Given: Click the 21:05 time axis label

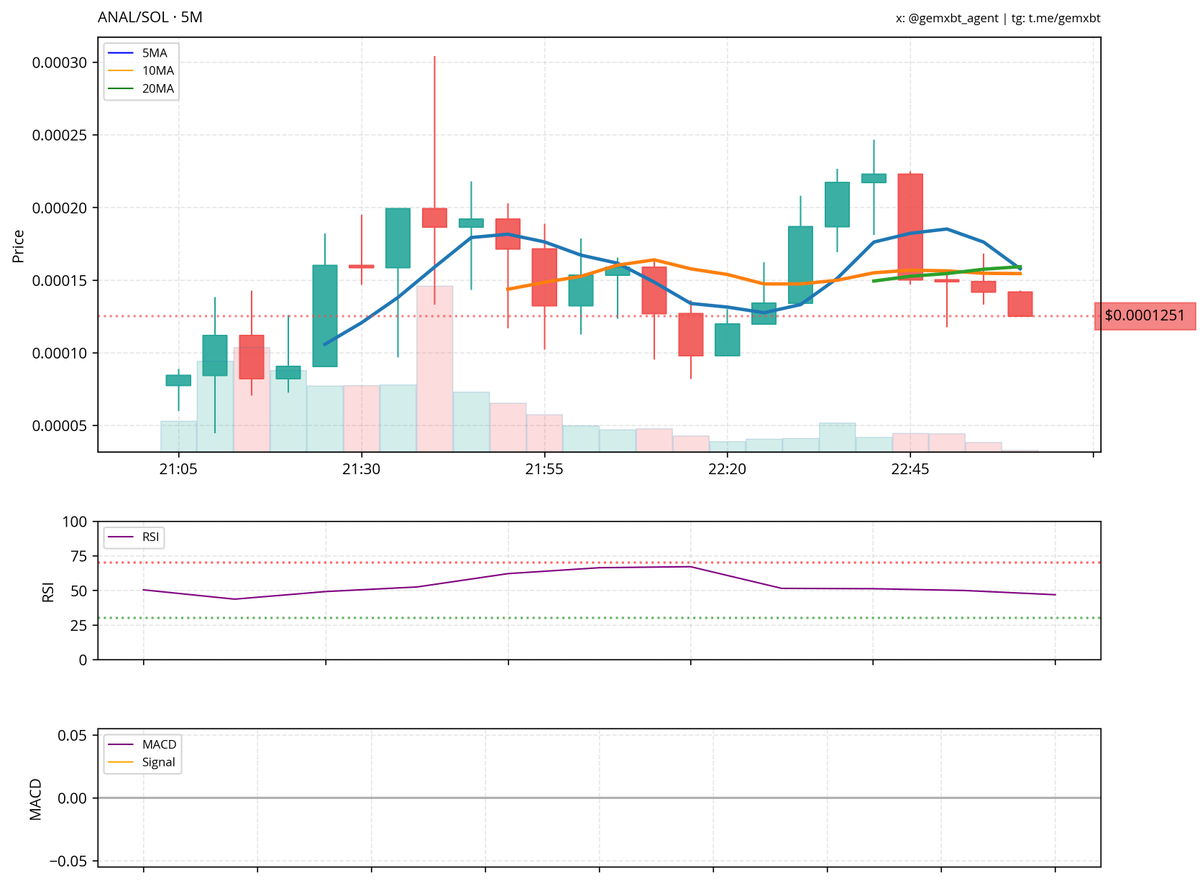Looking at the screenshot, I should click(178, 468).
